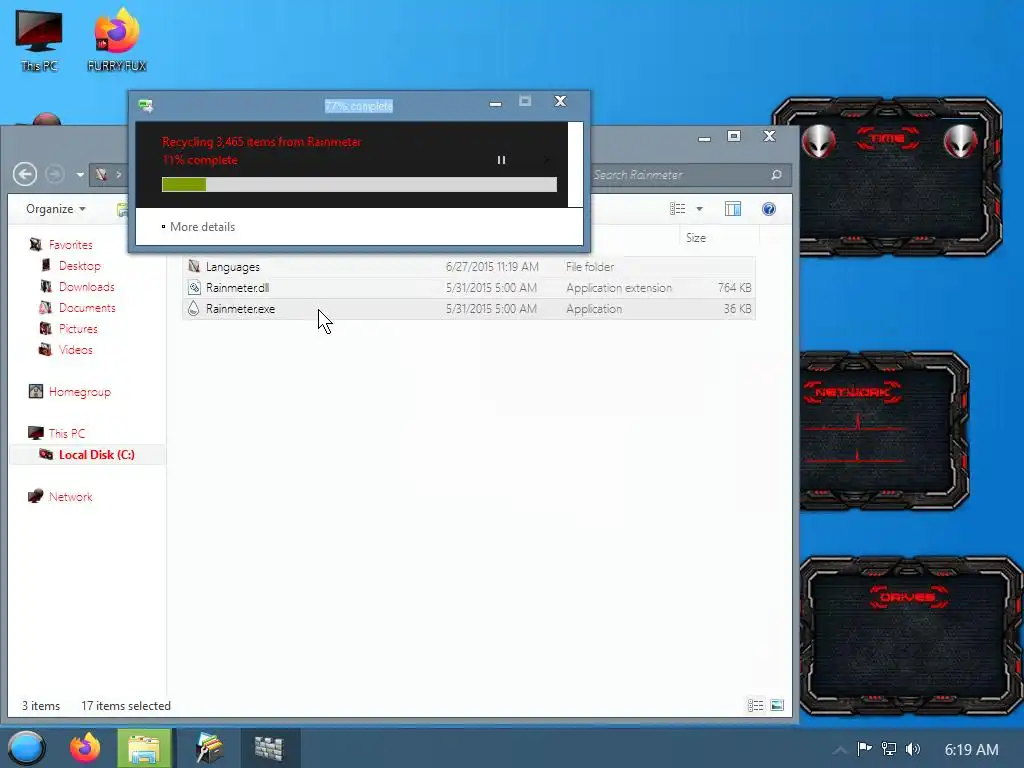Open the archive tool taskbar icon

[x=209, y=748]
